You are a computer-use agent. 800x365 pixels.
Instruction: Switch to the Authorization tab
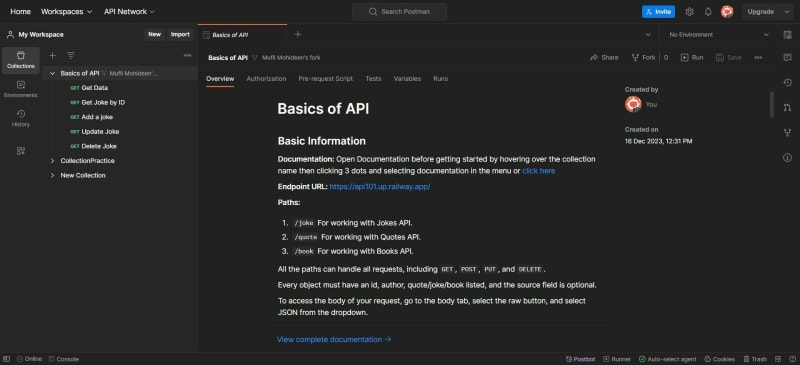266,79
